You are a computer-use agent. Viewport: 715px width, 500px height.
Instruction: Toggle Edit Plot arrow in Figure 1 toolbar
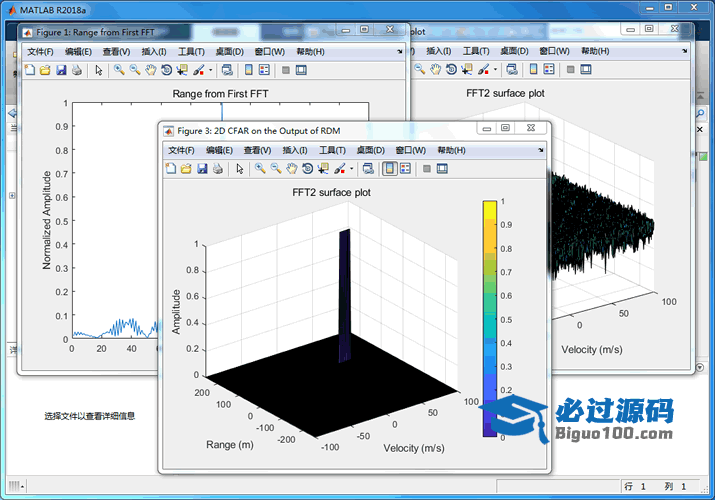[98, 70]
